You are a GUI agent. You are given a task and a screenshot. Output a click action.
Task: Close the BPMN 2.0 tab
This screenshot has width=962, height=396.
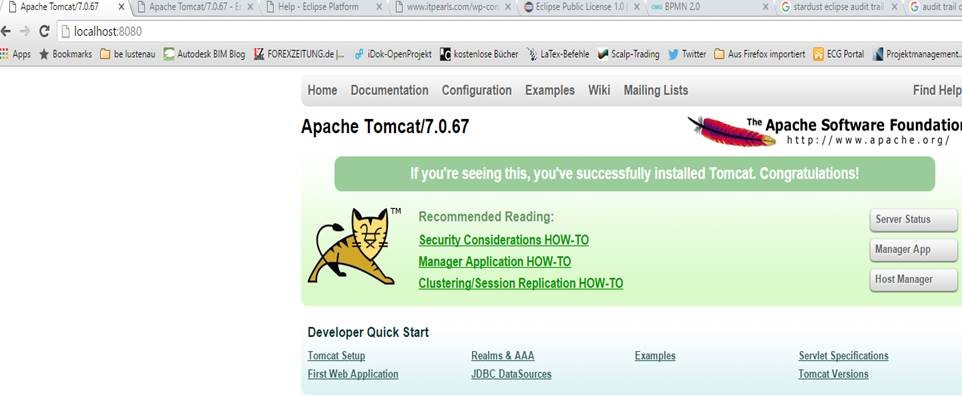pyautogui.click(x=765, y=7)
